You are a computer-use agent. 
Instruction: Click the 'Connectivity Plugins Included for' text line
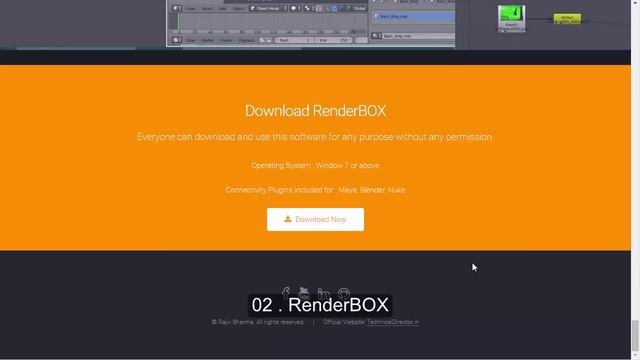(x=315, y=190)
